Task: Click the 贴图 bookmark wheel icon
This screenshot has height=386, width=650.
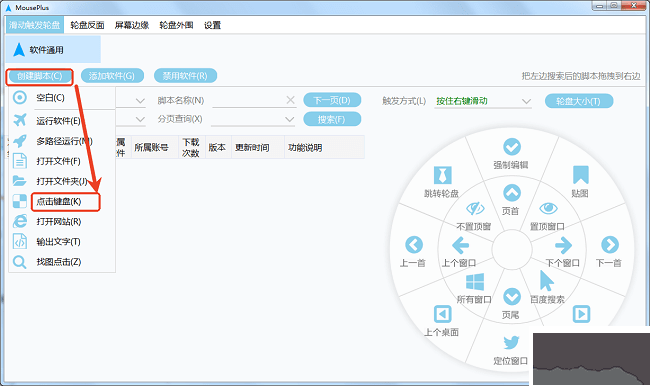Action: click(x=581, y=175)
